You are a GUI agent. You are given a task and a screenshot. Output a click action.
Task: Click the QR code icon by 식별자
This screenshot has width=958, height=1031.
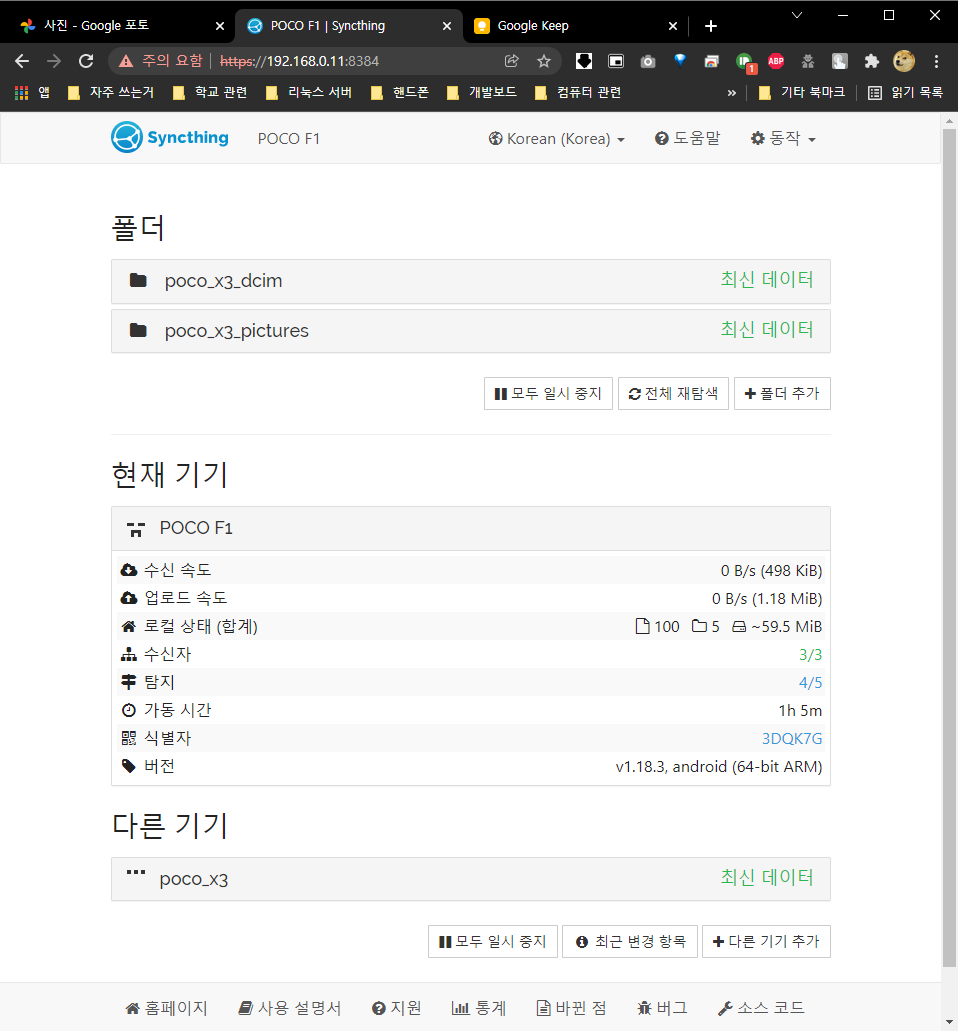(129, 738)
